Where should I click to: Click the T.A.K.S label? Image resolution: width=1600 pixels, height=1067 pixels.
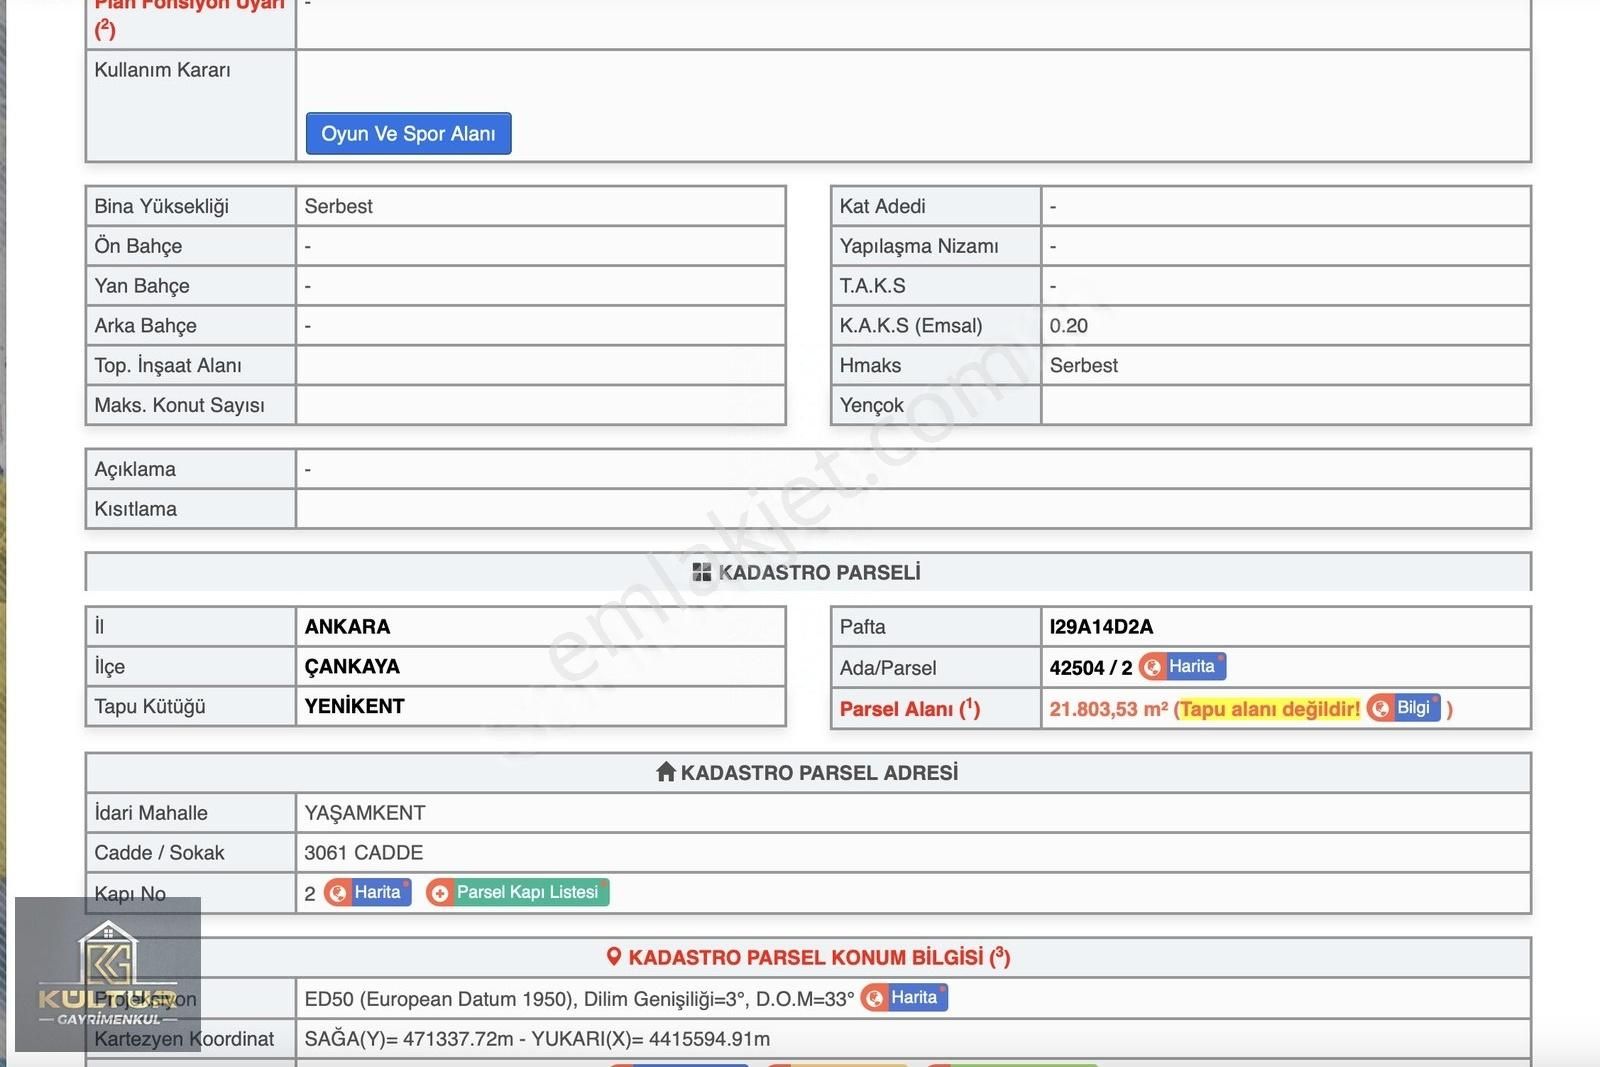point(872,286)
